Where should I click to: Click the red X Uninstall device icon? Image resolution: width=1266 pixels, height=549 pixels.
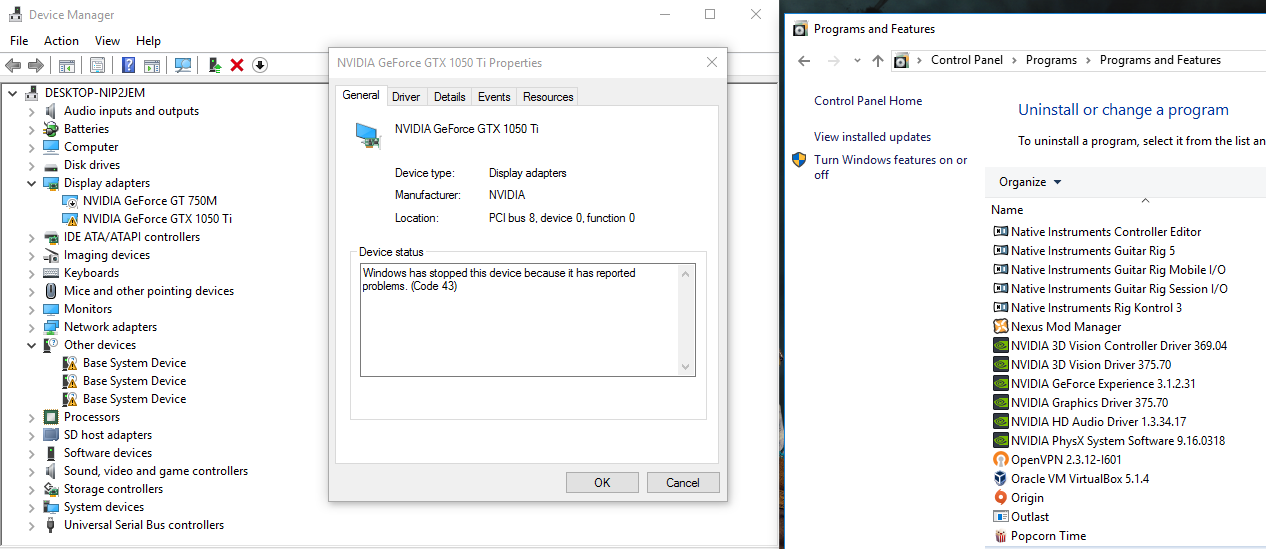(237, 65)
